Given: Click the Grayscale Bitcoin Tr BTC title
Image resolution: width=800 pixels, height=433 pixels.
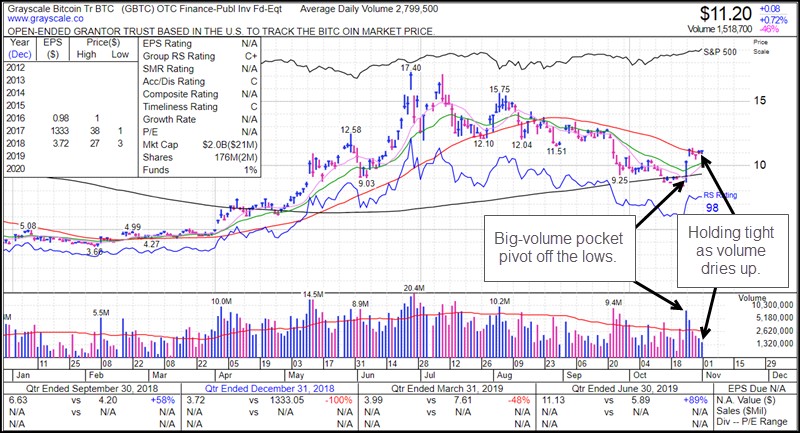Looking at the screenshot, I should pyautogui.click(x=61, y=9).
